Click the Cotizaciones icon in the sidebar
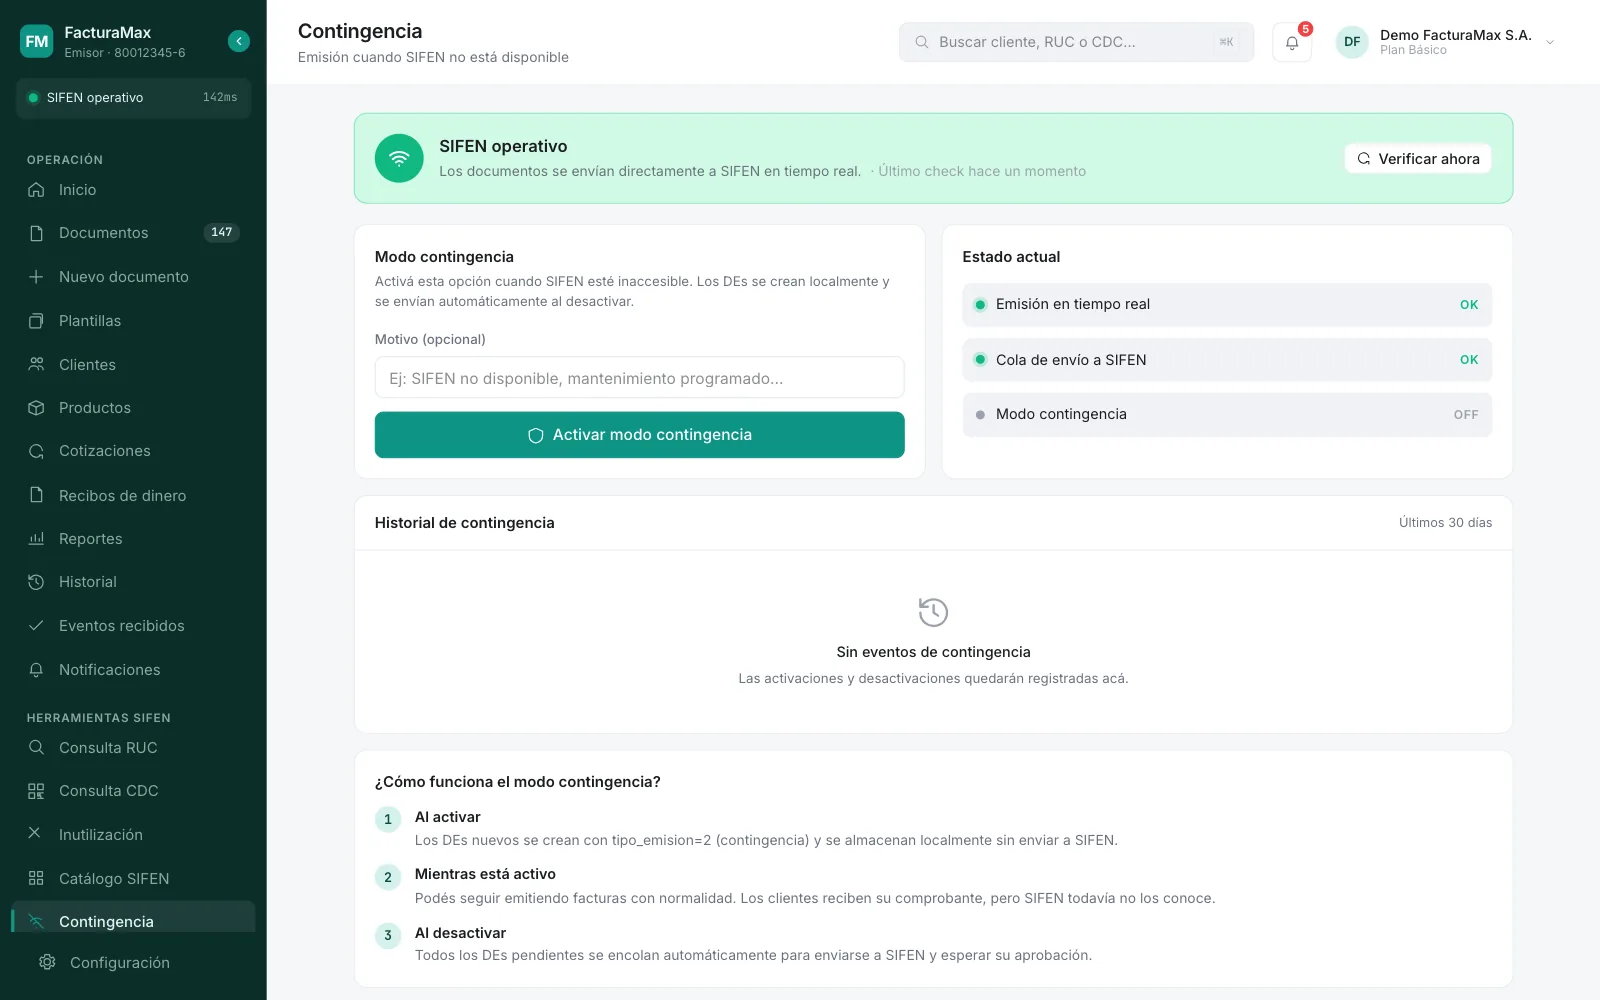This screenshot has width=1600, height=1000. point(36,451)
